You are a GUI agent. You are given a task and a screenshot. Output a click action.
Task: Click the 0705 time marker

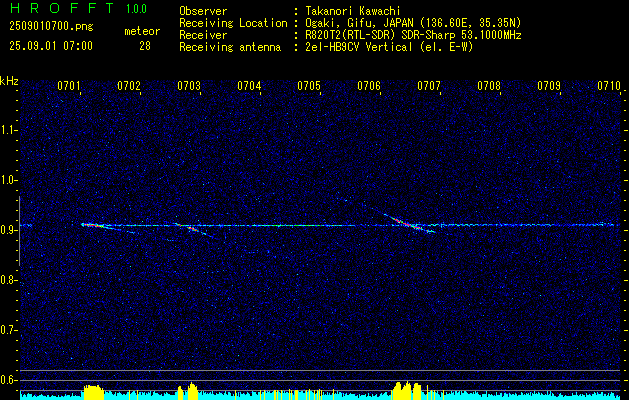[x=309, y=85]
